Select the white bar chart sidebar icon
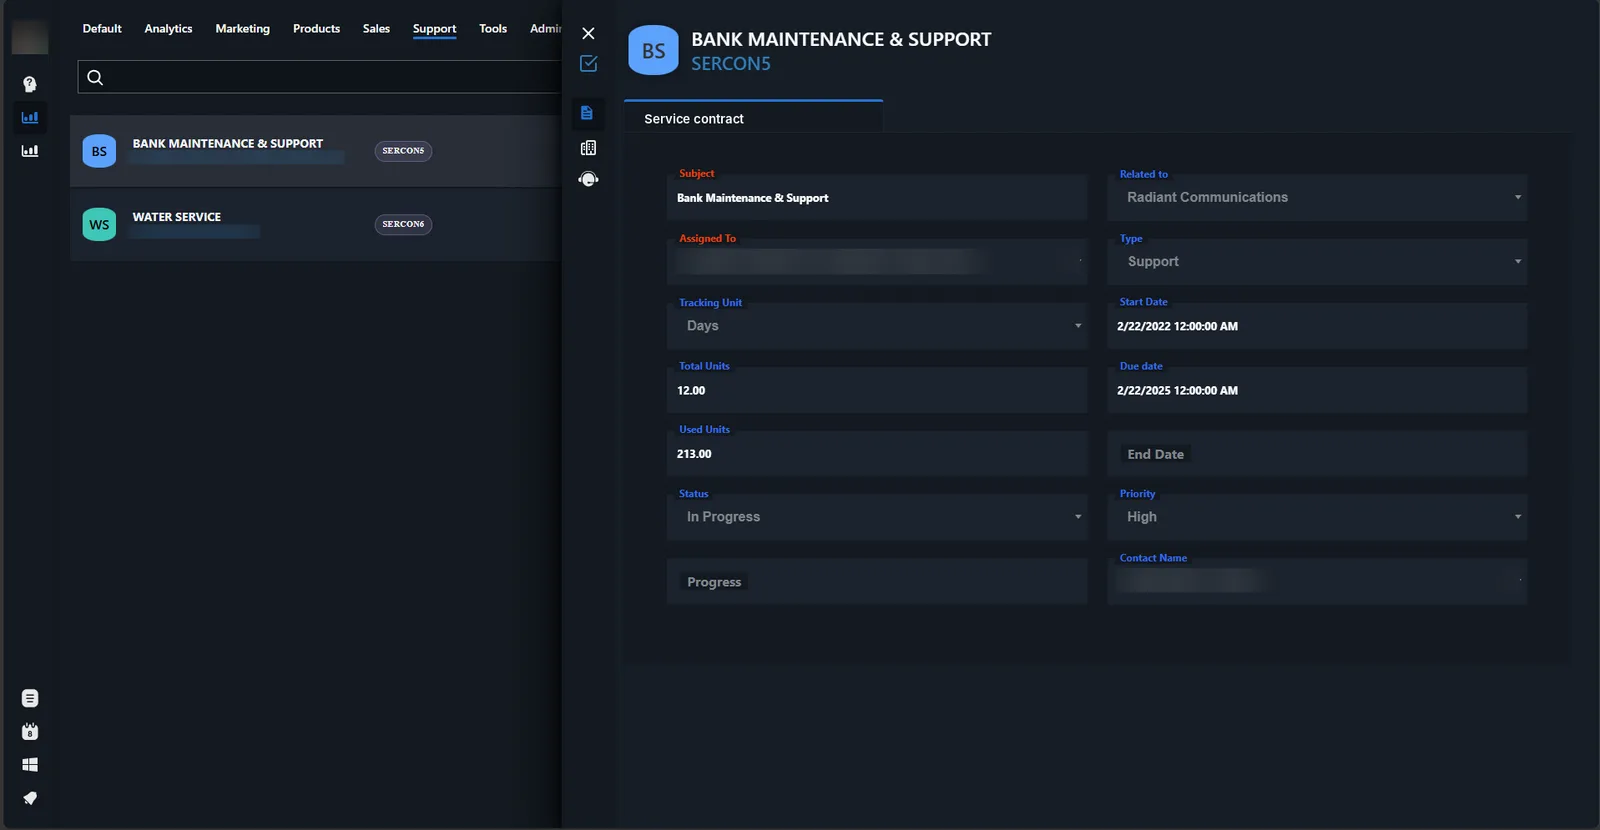Screen dimensions: 1600x830 coord(30,151)
